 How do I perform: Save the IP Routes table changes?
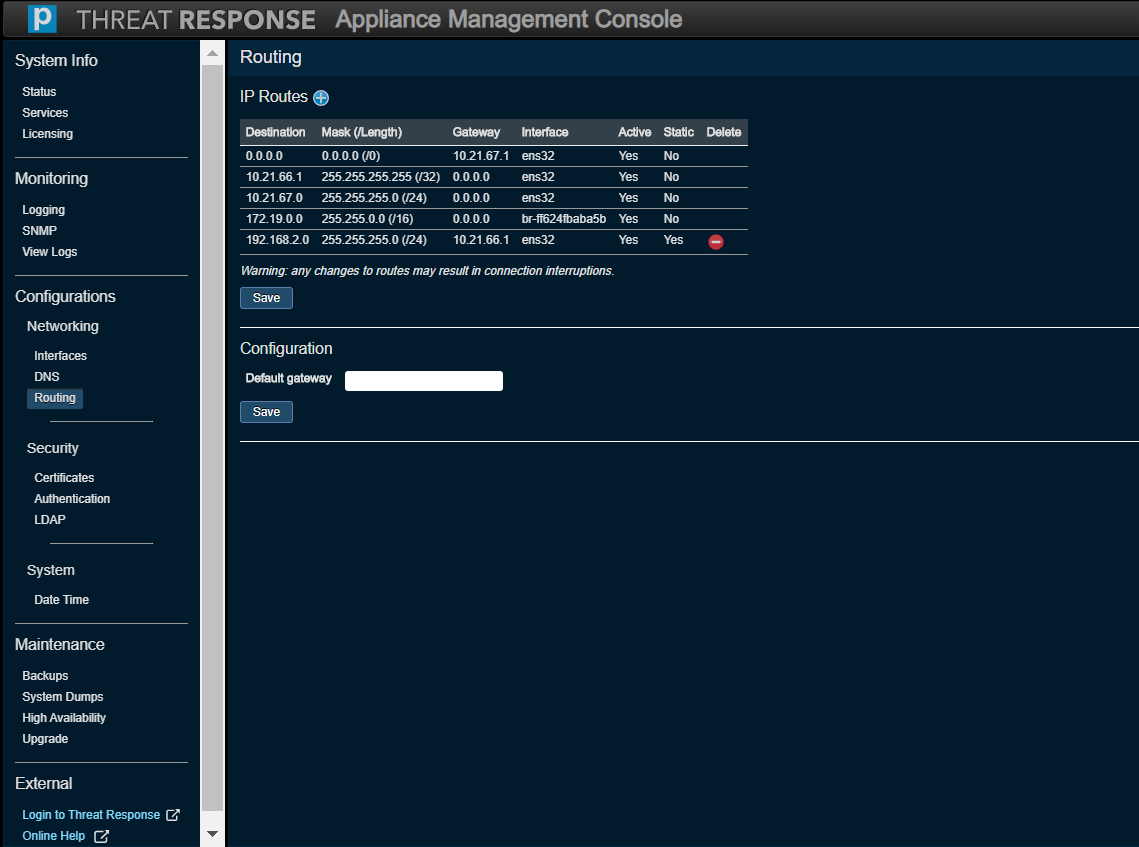click(266, 298)
